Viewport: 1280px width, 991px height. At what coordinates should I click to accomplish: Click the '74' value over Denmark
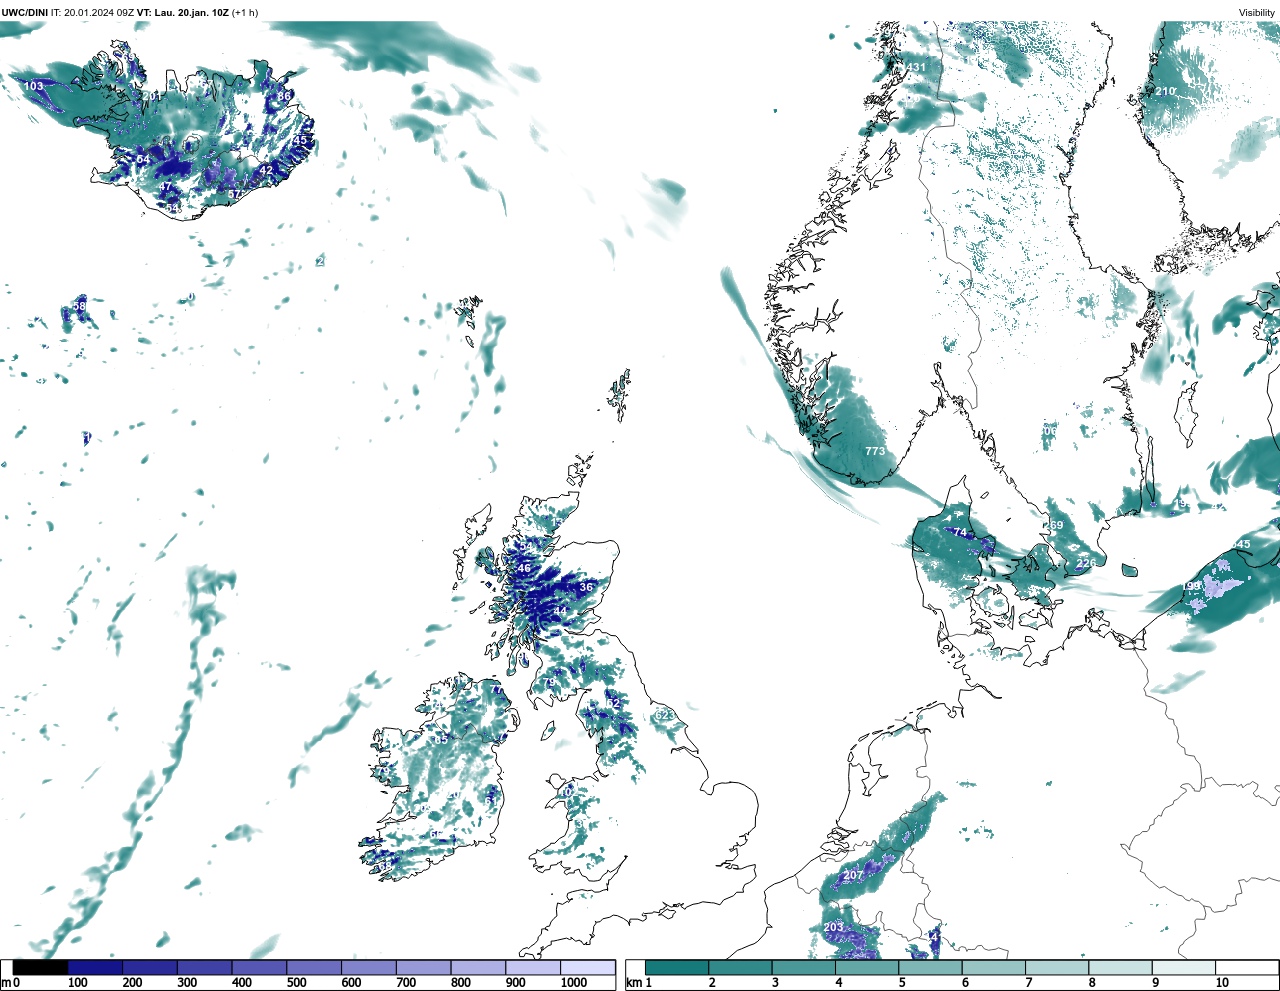pos(961,533)
